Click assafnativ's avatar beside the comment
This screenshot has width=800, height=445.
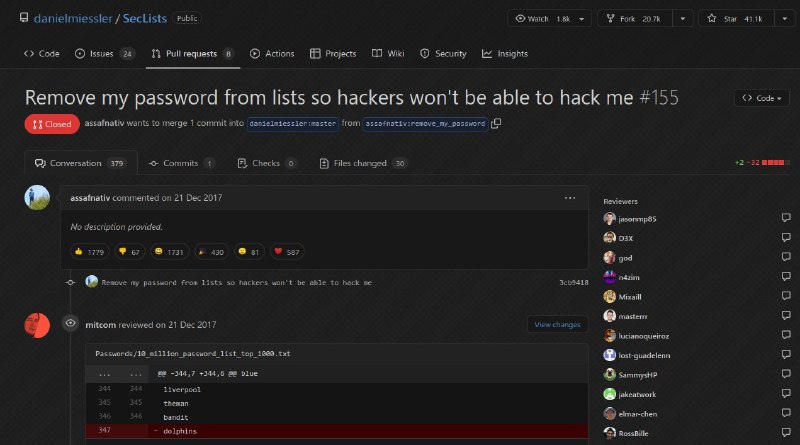[37, 197]
